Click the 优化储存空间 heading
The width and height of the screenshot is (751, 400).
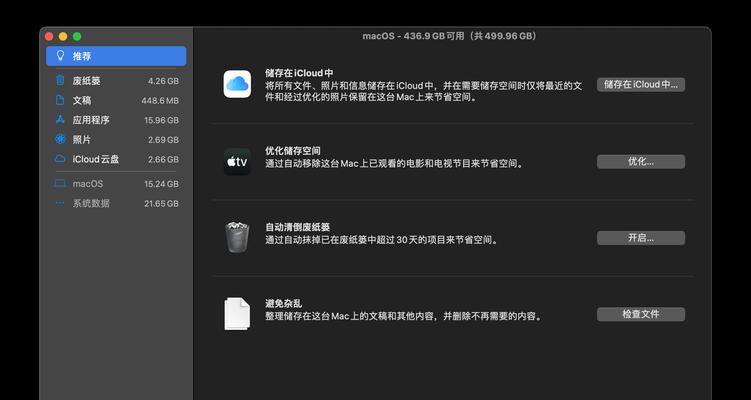point(293,150)
